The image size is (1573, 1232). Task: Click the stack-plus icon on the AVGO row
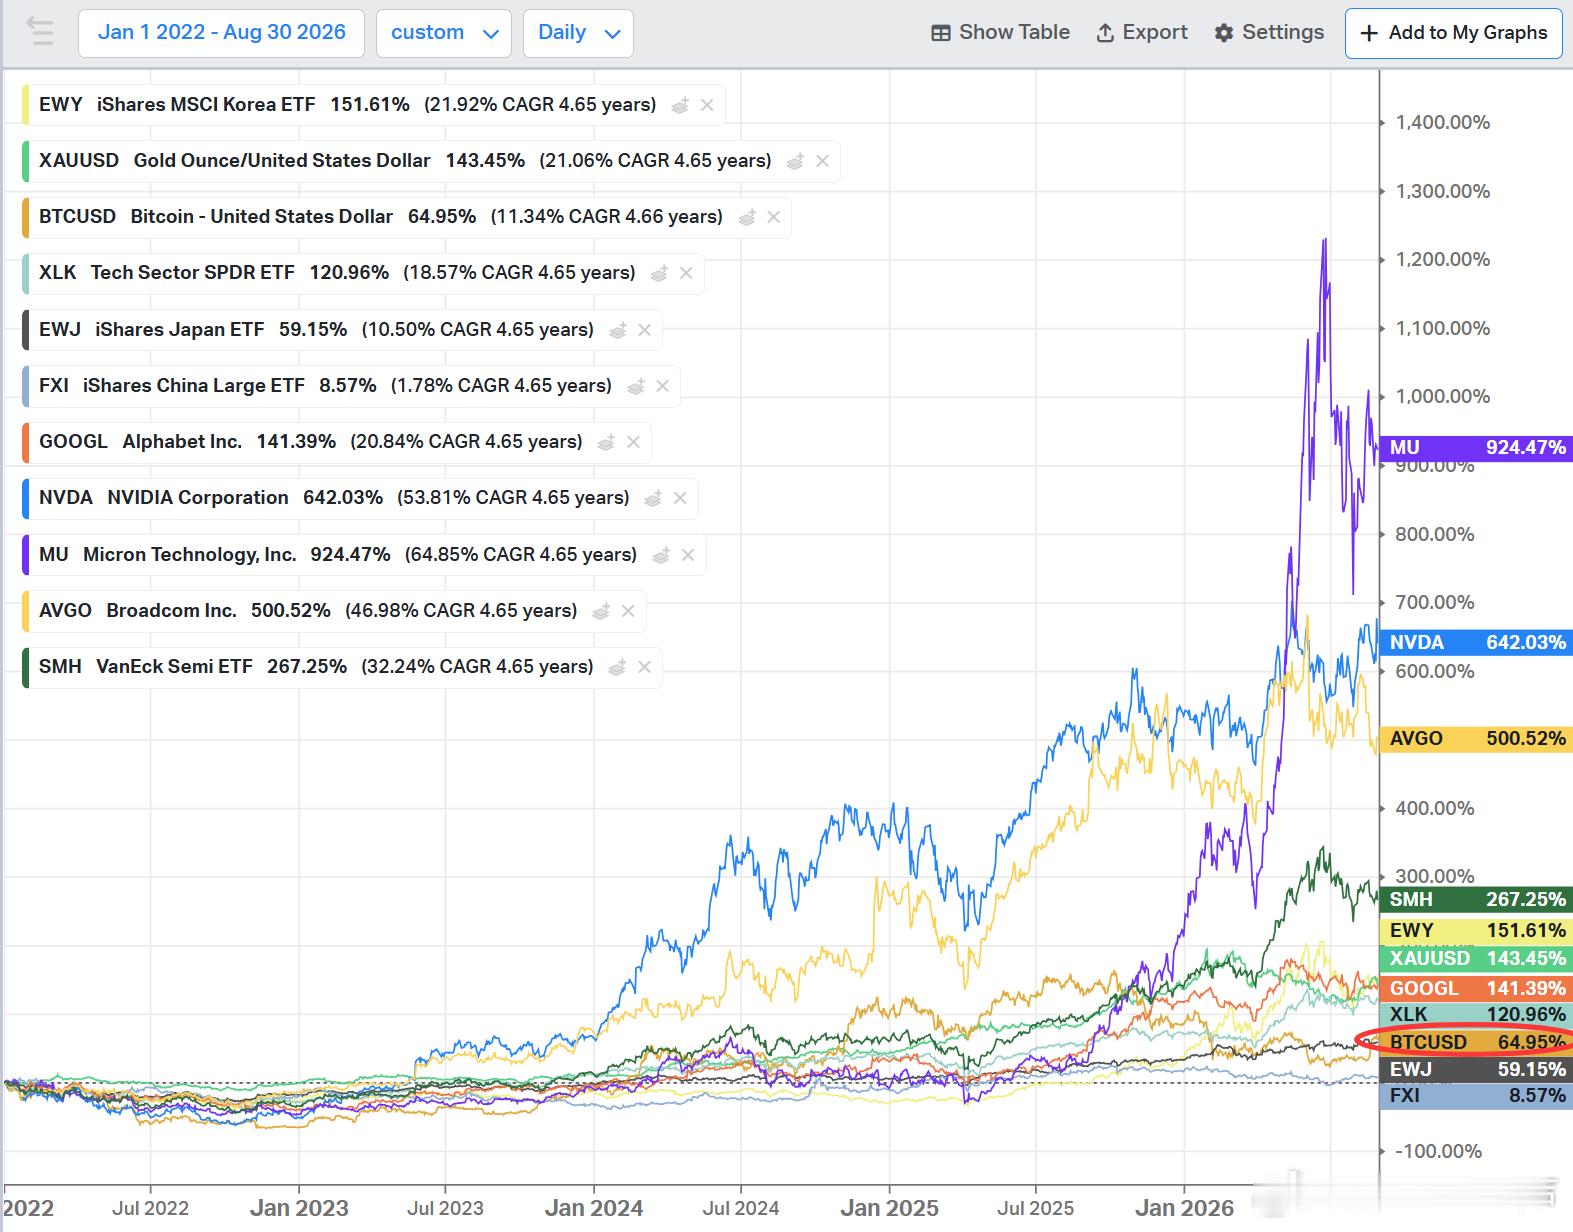tap(601, 611)
